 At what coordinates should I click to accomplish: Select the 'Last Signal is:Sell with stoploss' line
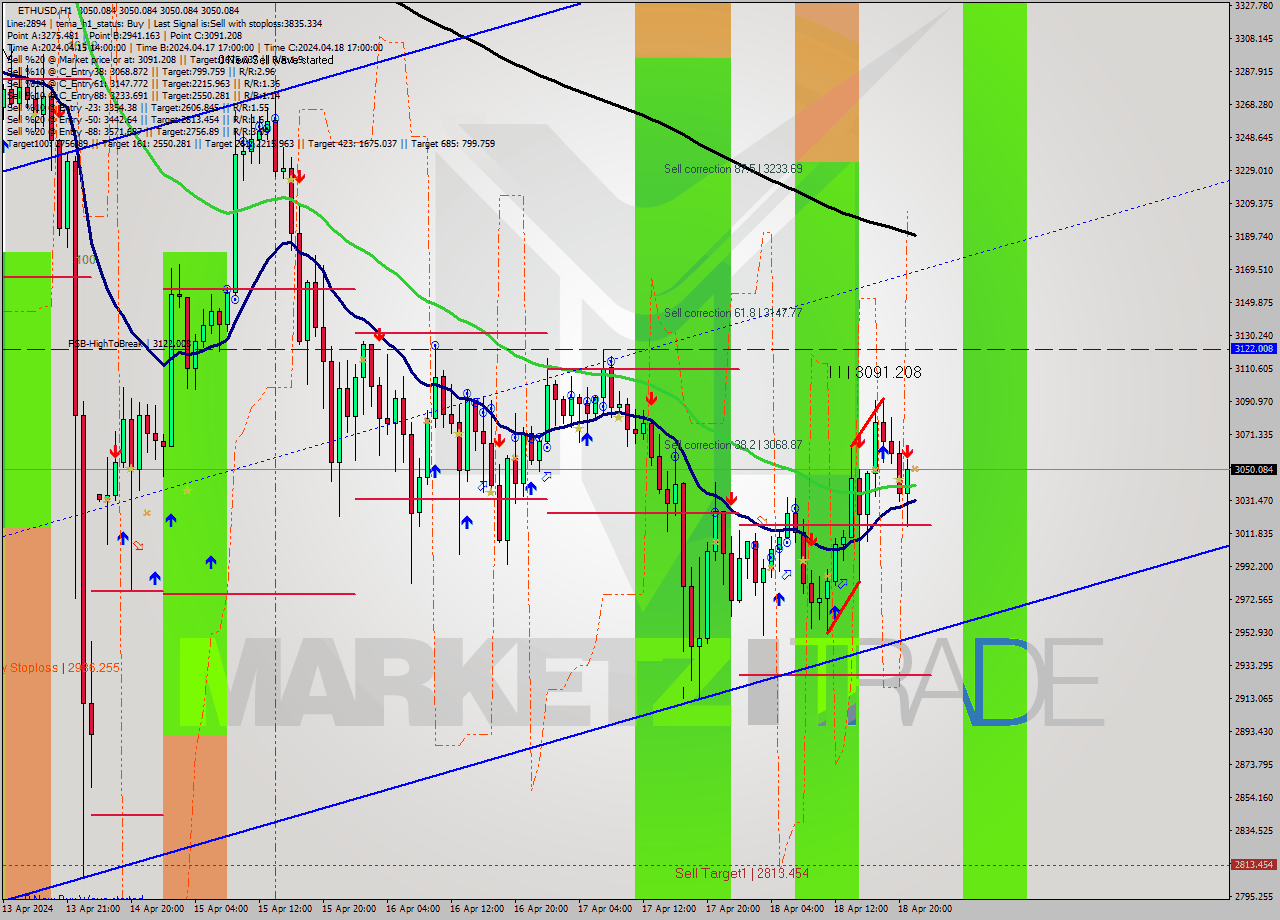point(237,23)
